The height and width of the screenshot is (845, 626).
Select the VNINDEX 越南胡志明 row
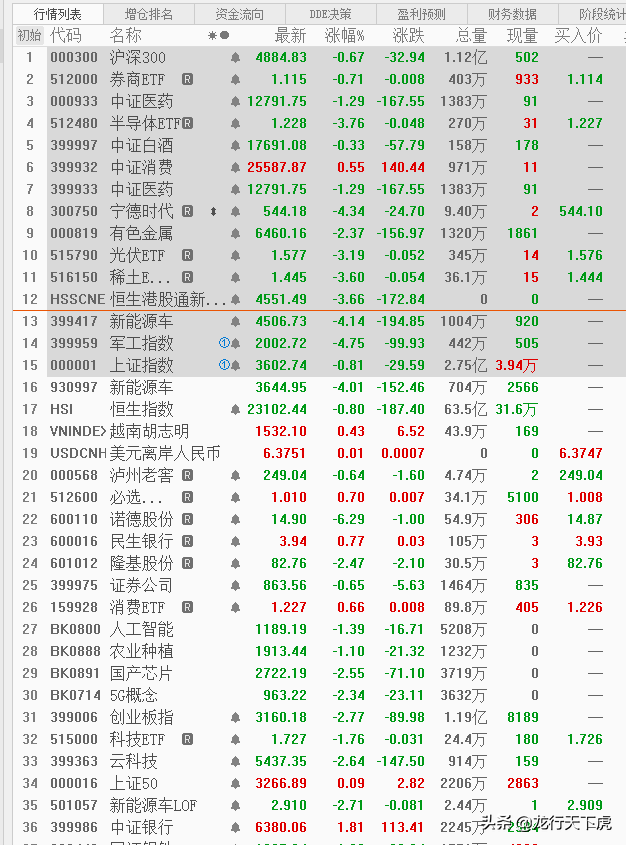coord(319,431)
